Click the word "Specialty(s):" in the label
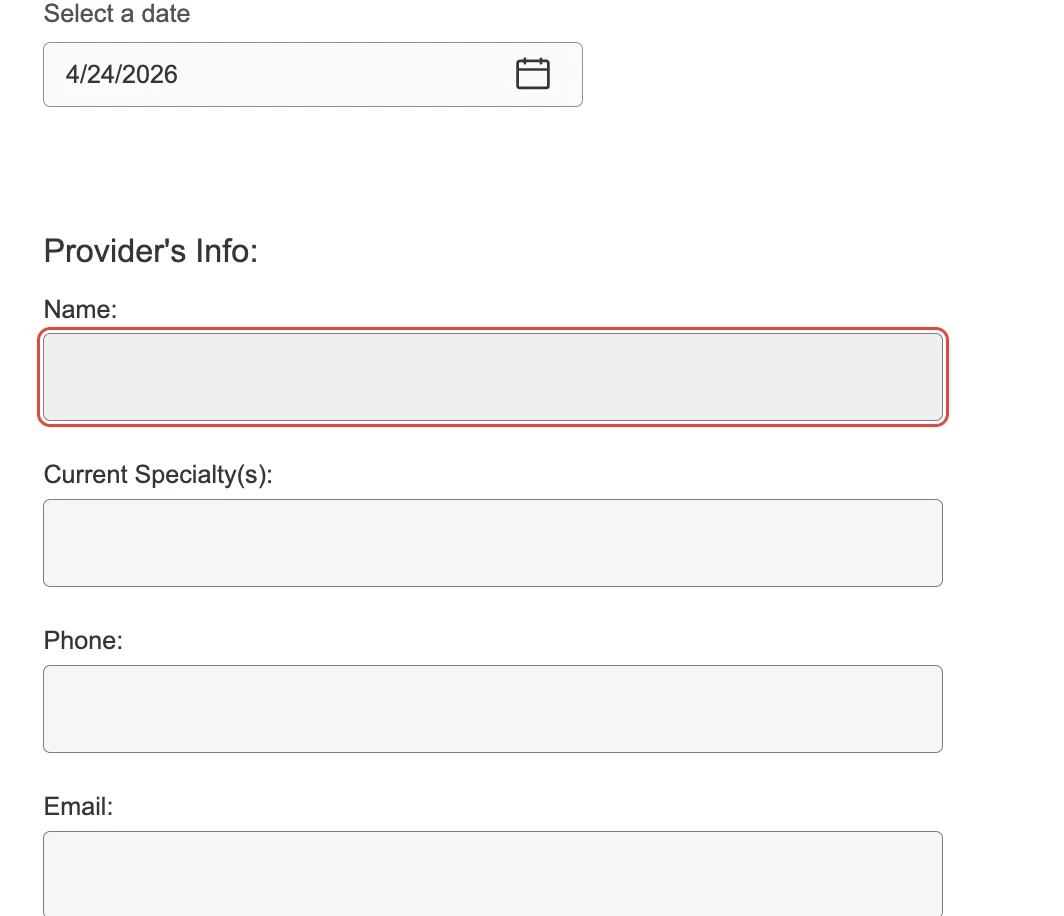1064x916 pixels. (204, 475)
